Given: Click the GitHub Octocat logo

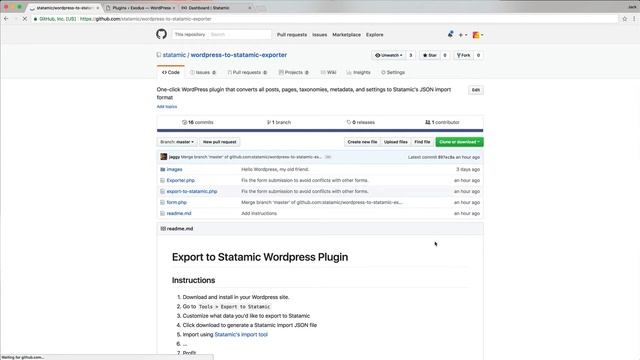Looking at the screenshot, I should pyautogui.click(x=161, y=34).
